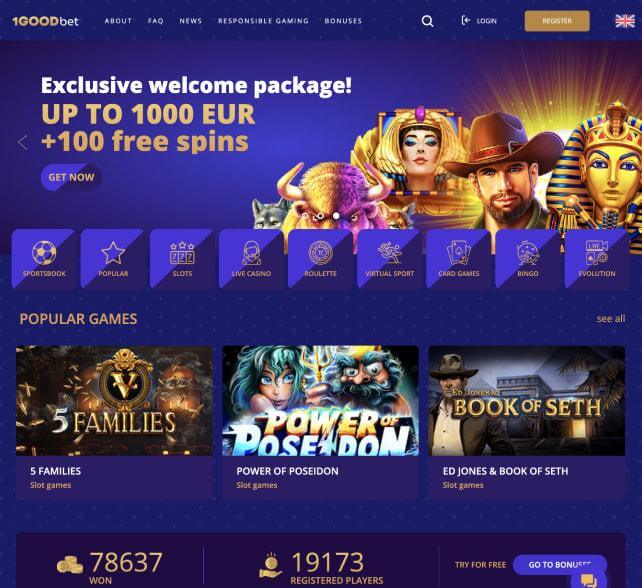This screenshot has height=588, width=642.
Task: Open the Virtual Sport runner icon
Action: pyautogui.click(x=389, y=253)
